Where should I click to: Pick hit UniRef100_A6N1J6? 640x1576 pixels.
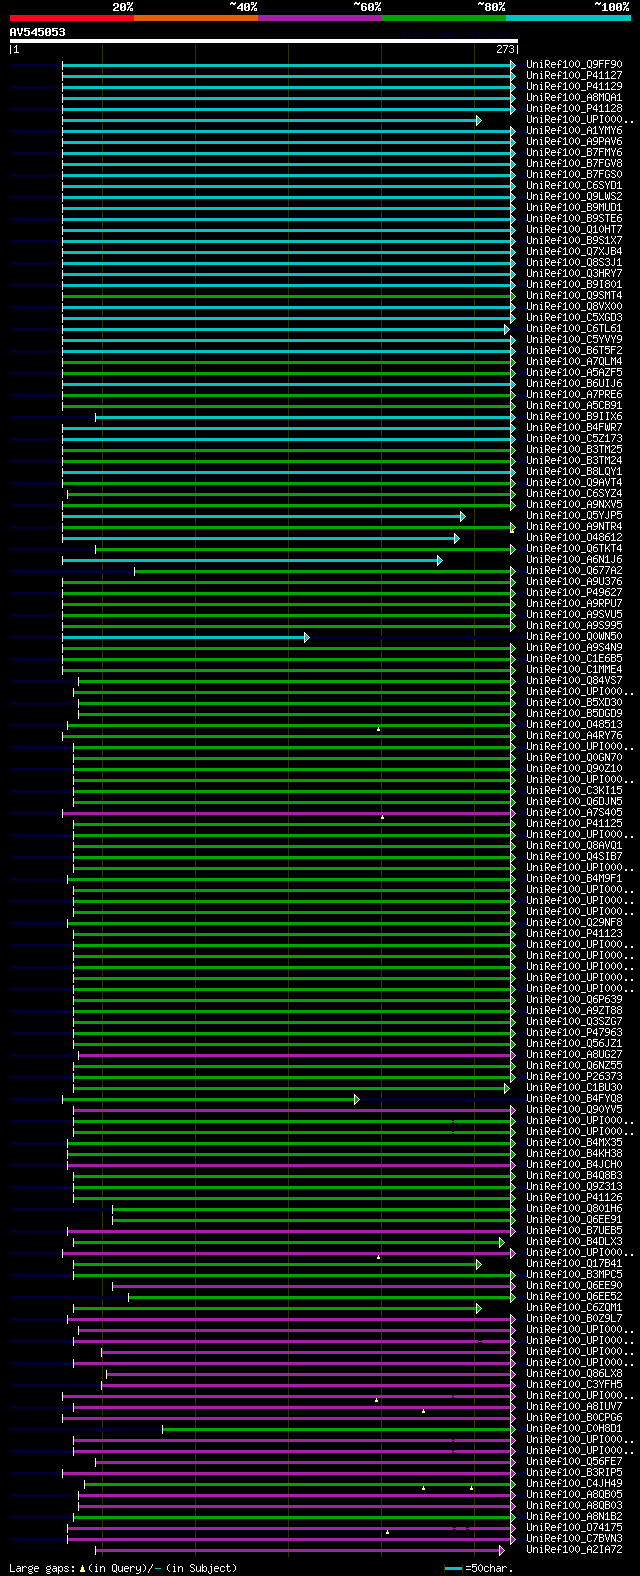[x=574, y=560]
